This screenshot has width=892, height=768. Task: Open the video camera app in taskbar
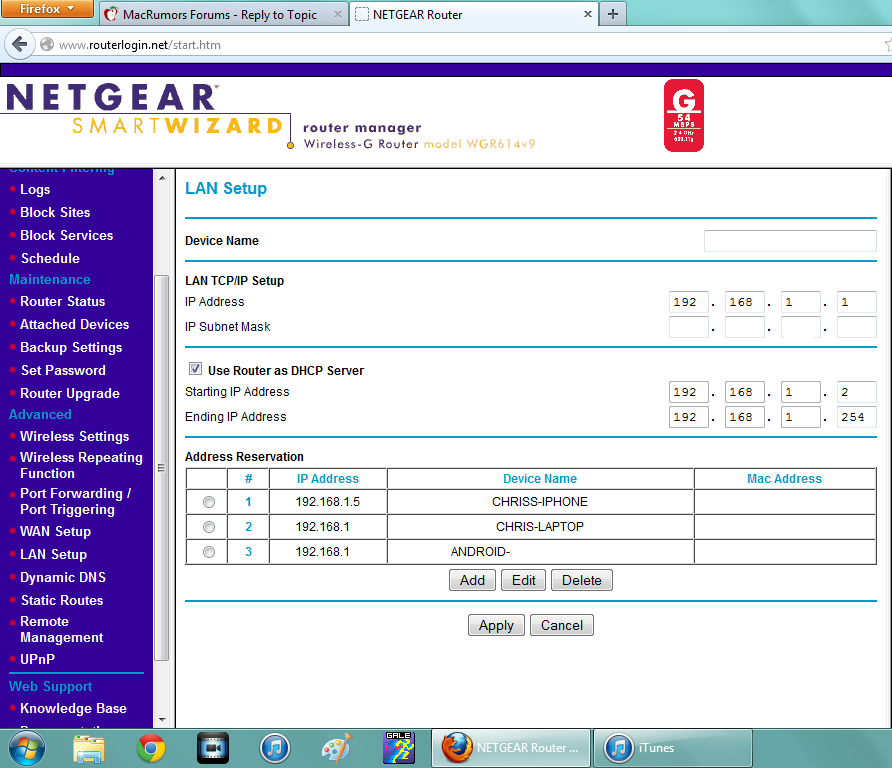213,749
